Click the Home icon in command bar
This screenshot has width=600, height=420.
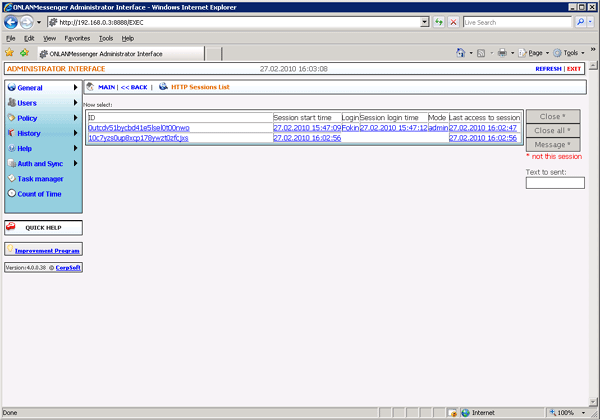(461, 52)
